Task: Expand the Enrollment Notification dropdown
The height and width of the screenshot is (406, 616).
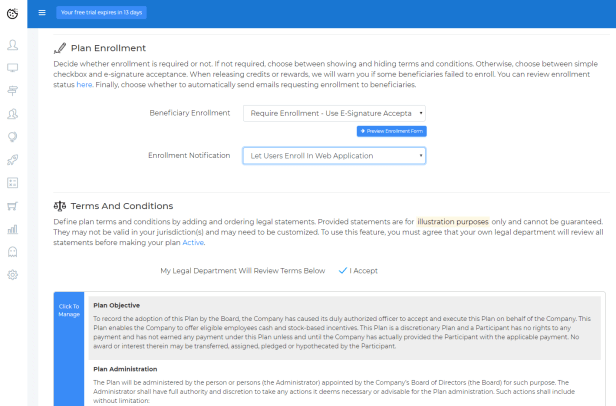Action: click(334, 156)
